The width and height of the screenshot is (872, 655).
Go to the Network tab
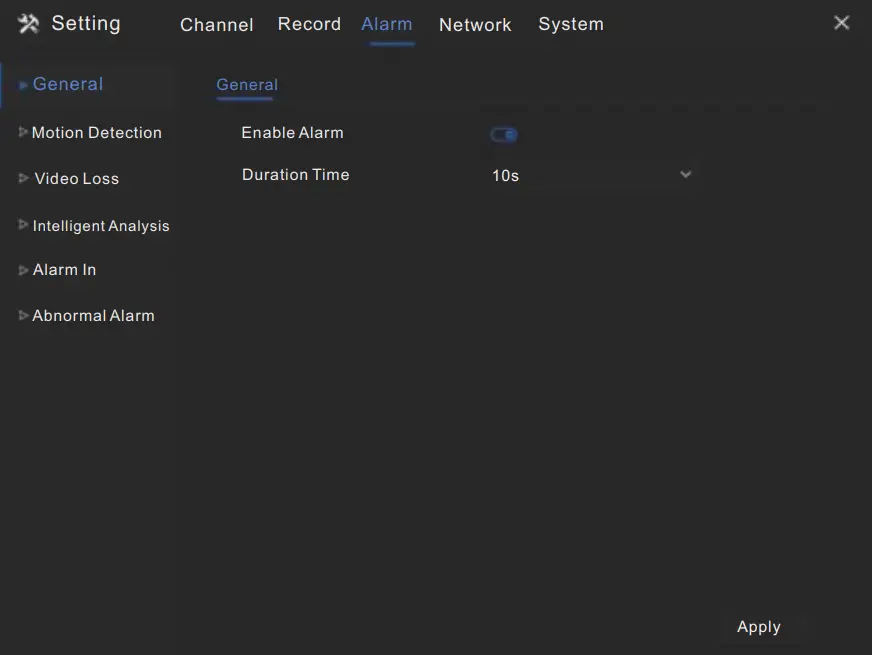pos(475,25)
